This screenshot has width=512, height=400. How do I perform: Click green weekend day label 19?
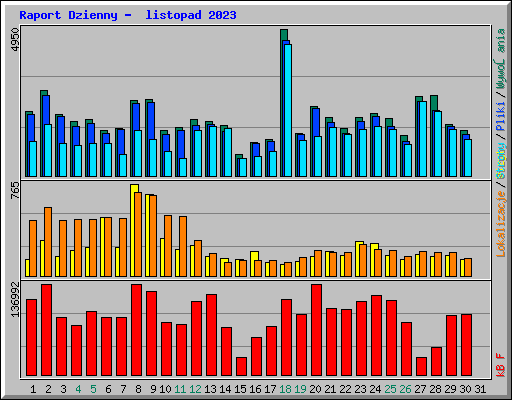pos(300,389)
